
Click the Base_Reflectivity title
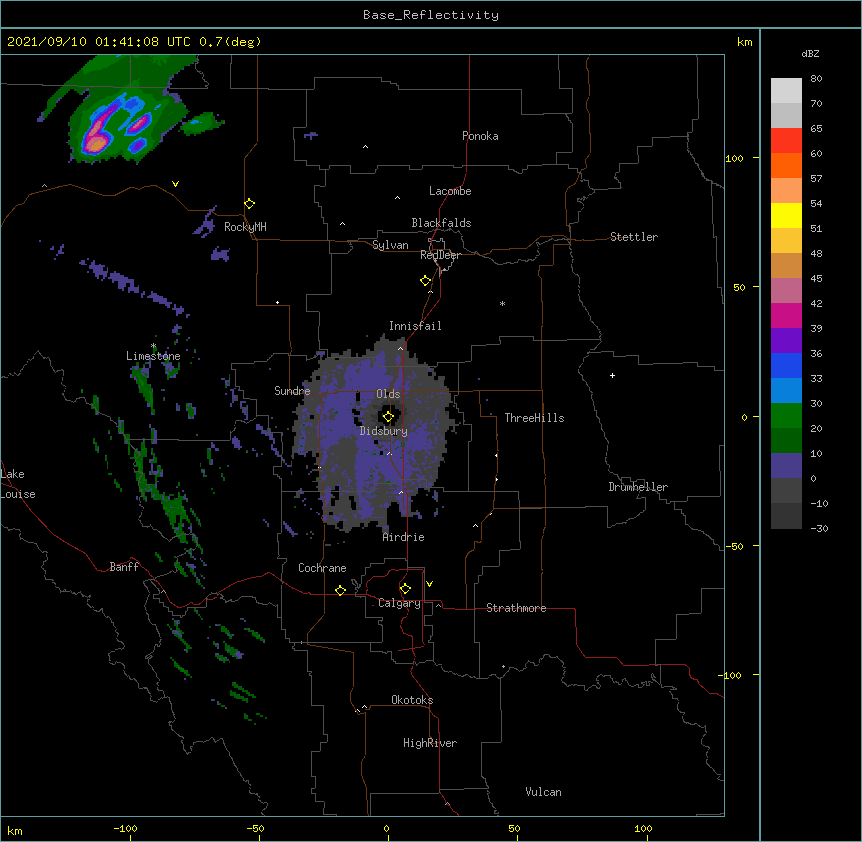point(431,15)
